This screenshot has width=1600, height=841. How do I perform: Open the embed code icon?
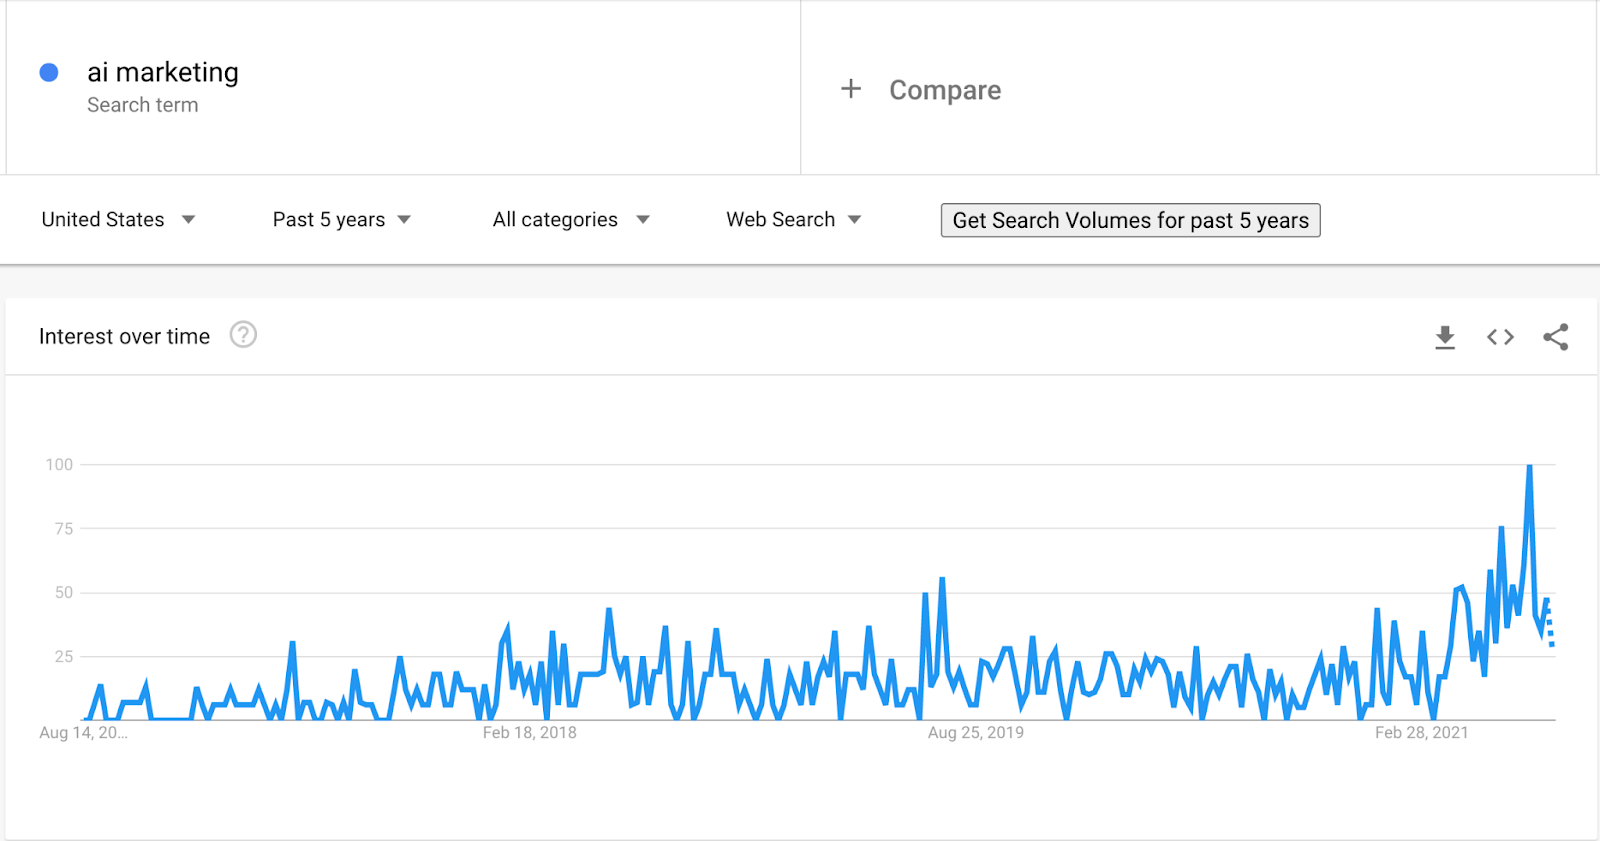click(x=1500, y=337)
